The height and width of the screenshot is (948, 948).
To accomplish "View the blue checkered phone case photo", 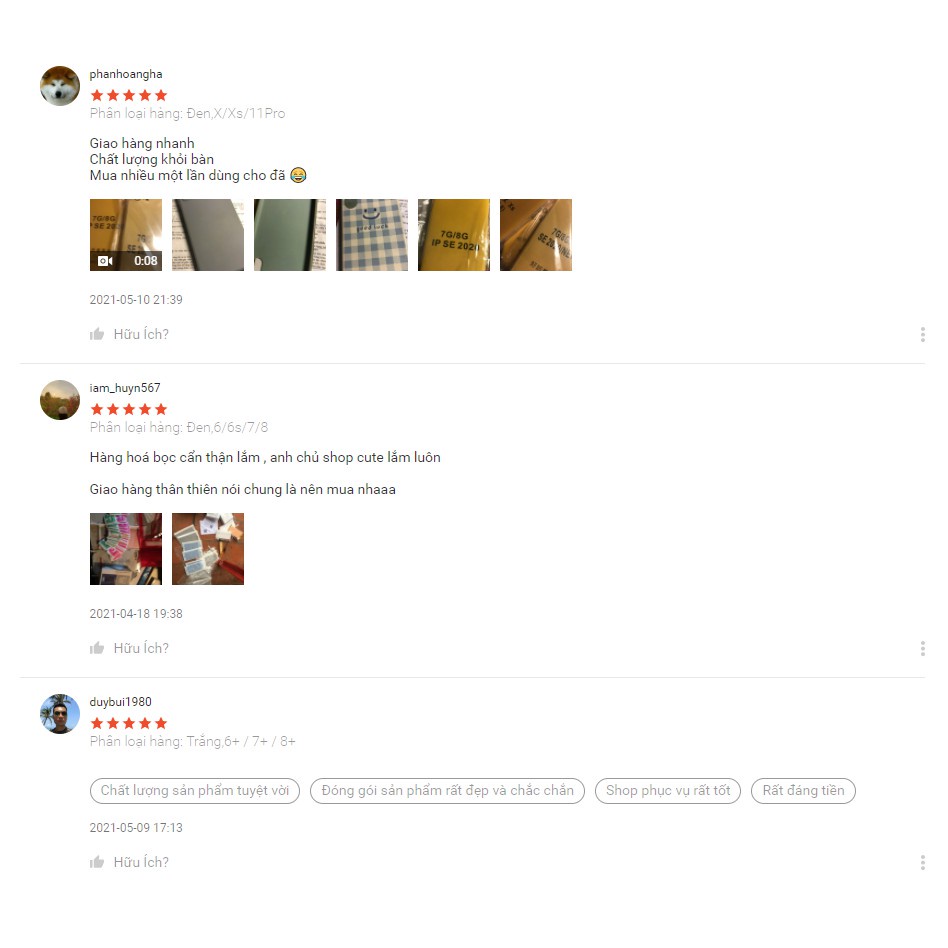I will click(x=372, y=235).
